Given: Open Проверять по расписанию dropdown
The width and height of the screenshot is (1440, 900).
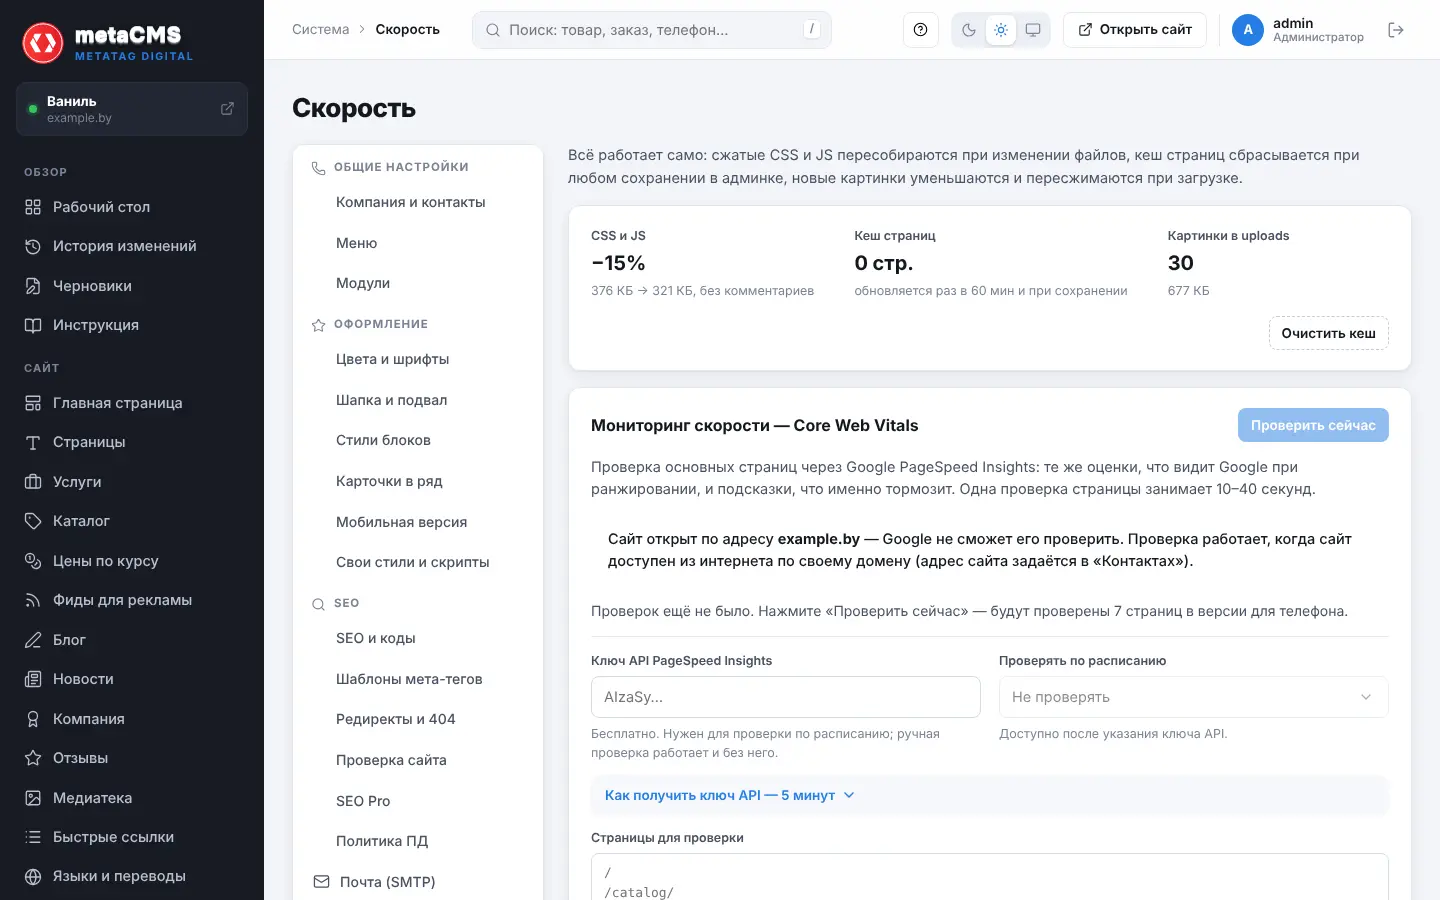Looking at the screenshot, I should pyautogui.click(x=1193, y=697).
